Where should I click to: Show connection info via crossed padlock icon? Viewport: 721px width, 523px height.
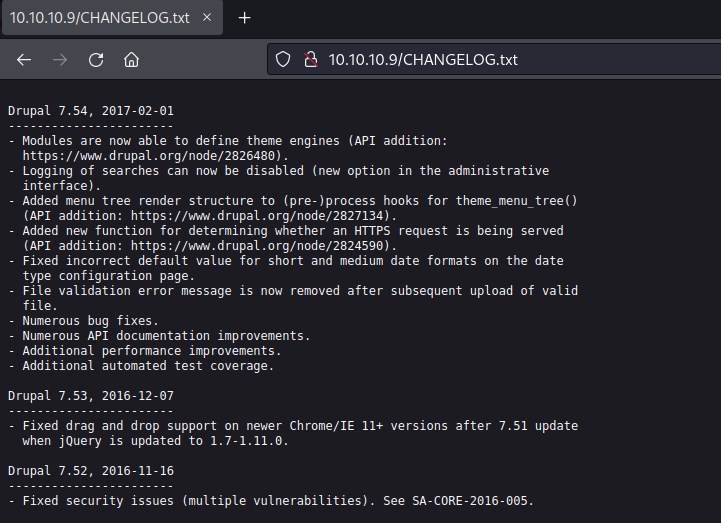[x=310, y=60]
